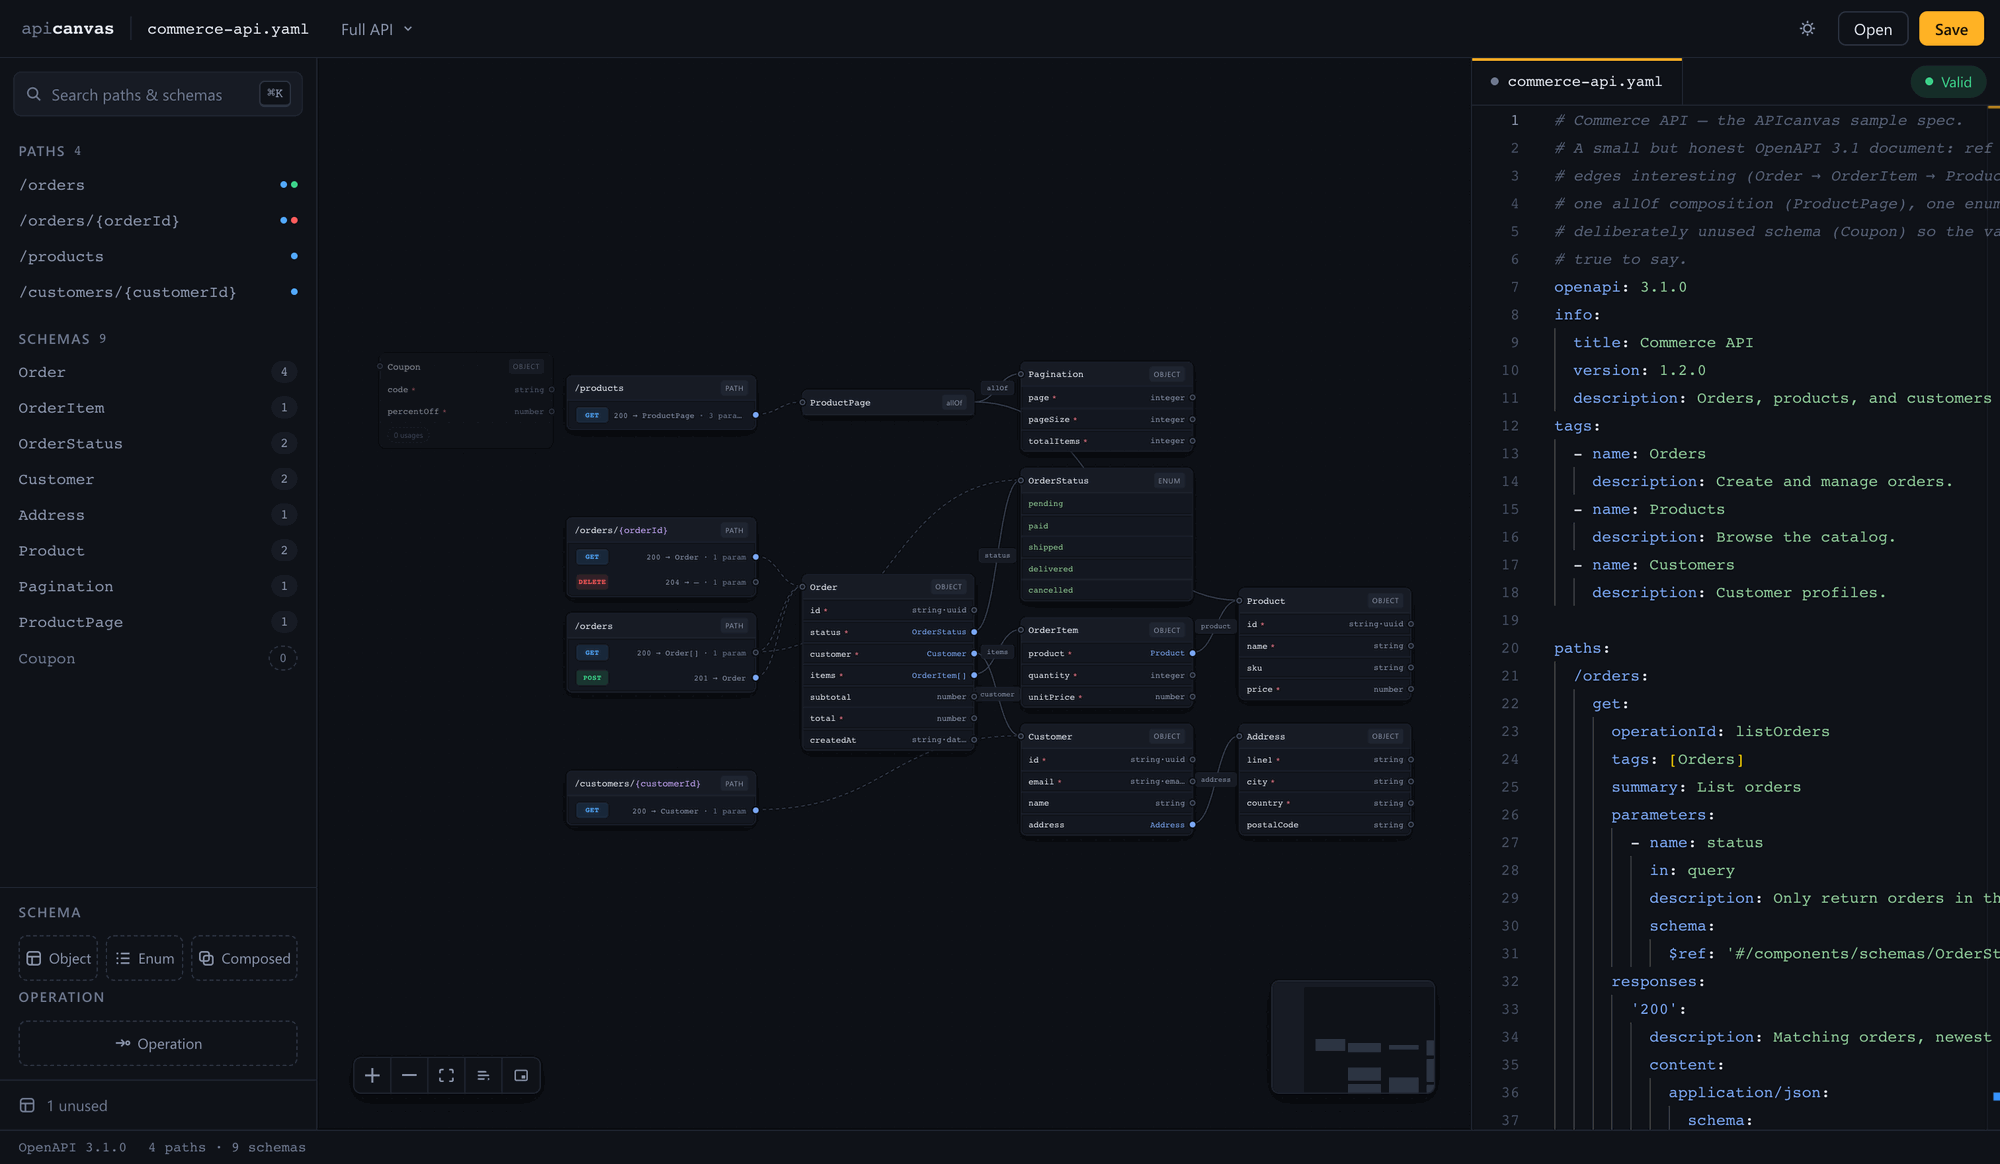
Task: Click the 'postalCode' field in Address node
Action: point(1325,825)
